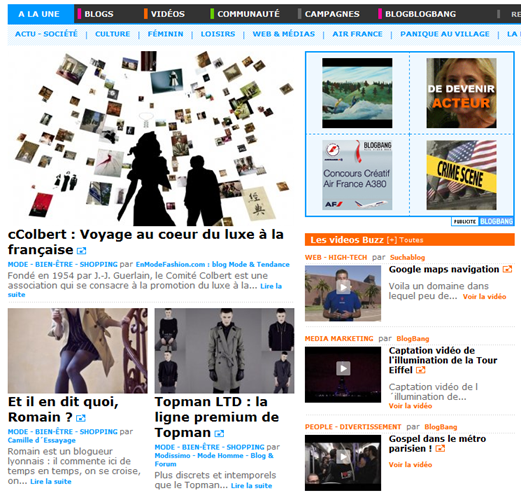521x493 pixels.
Task: Open the 'De devenir acteur' ad thumbnail
Action: click(461, 93)
